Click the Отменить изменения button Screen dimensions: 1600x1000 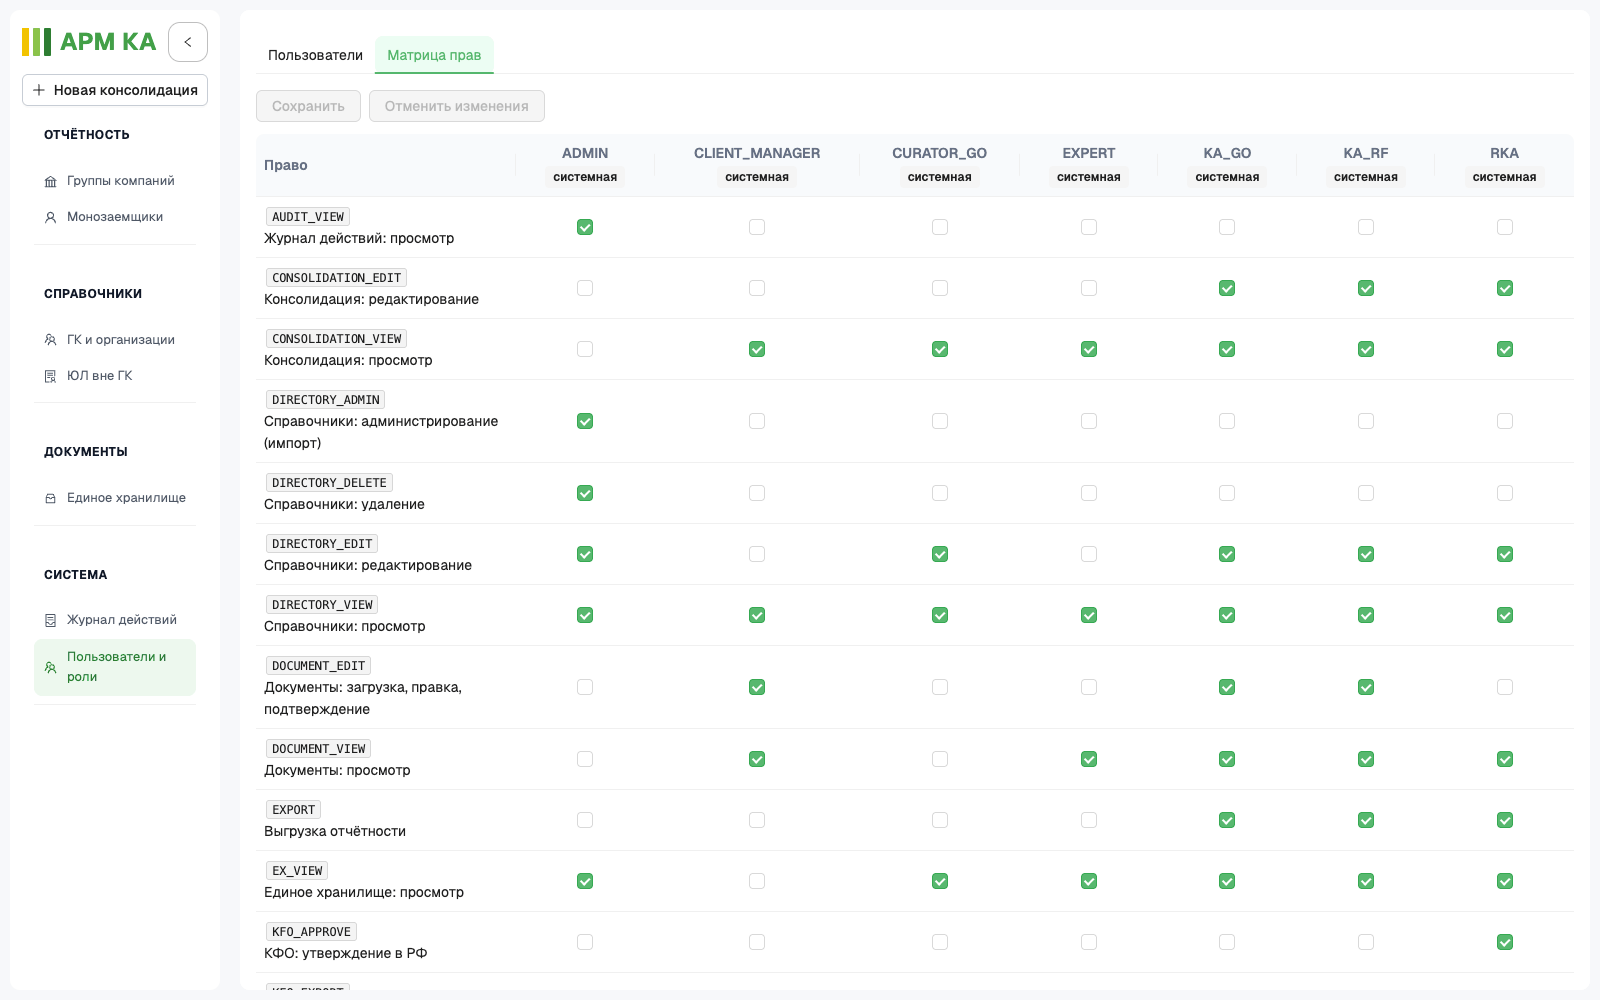point(457,106)
